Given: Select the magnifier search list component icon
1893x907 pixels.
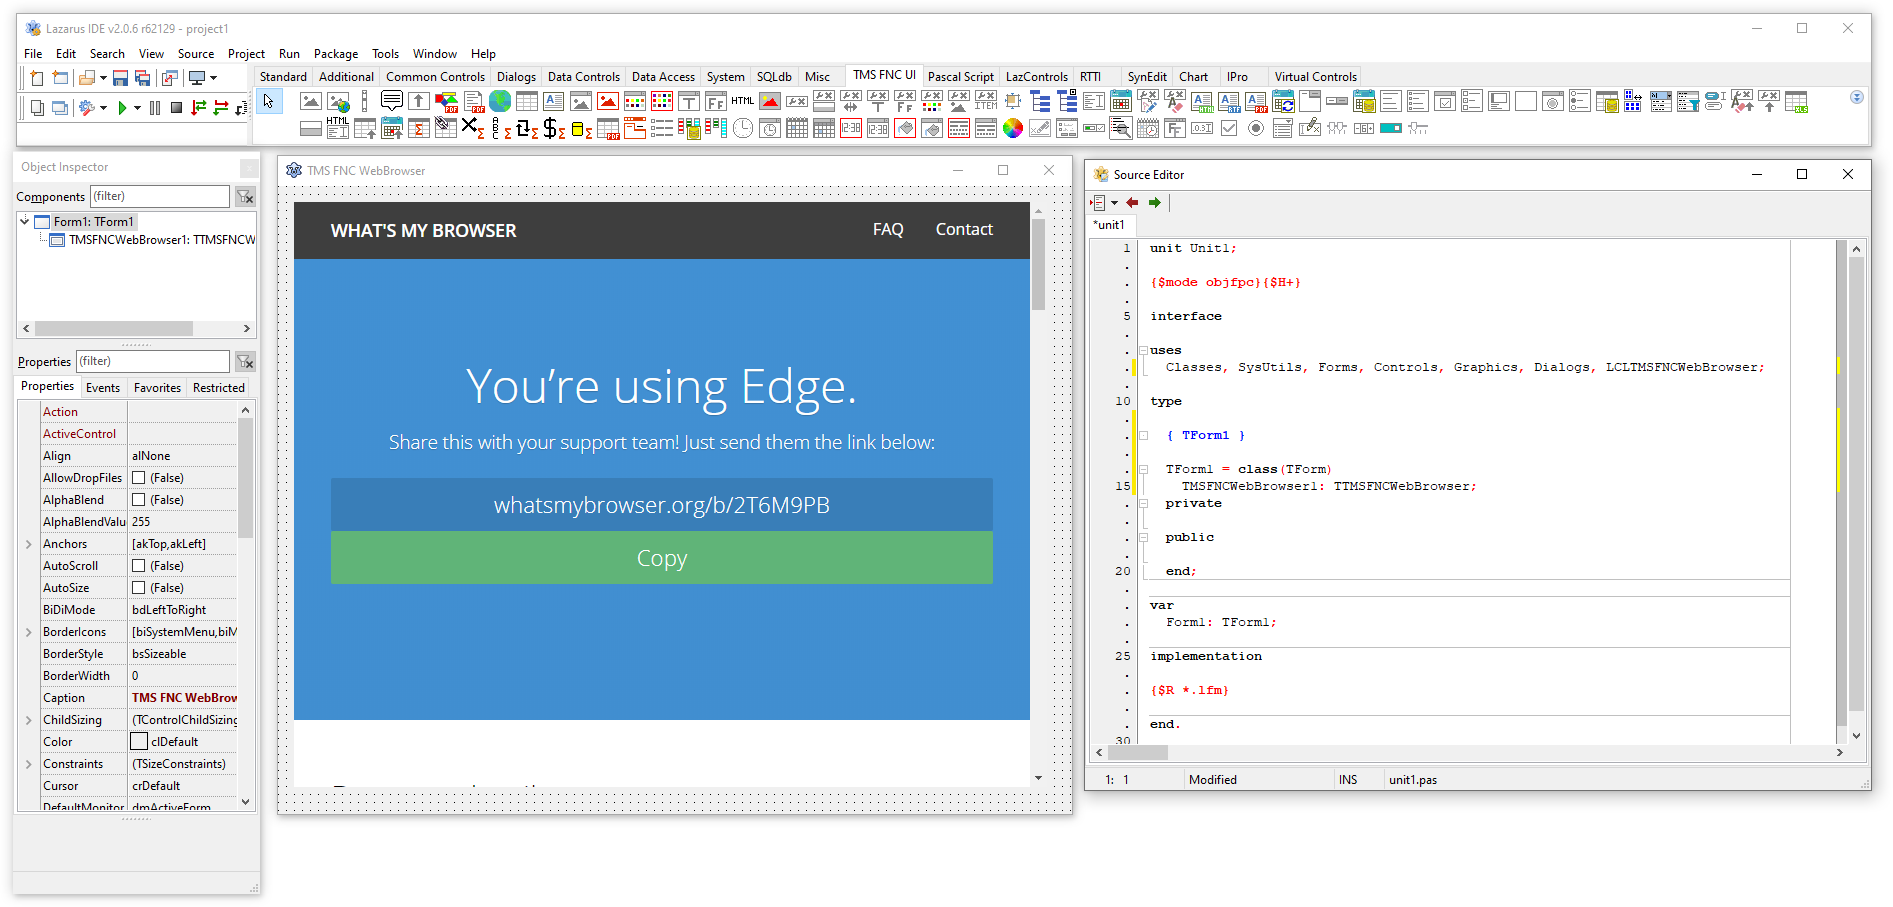Looking at the screenshot, I should click(x=1121, y=128).
